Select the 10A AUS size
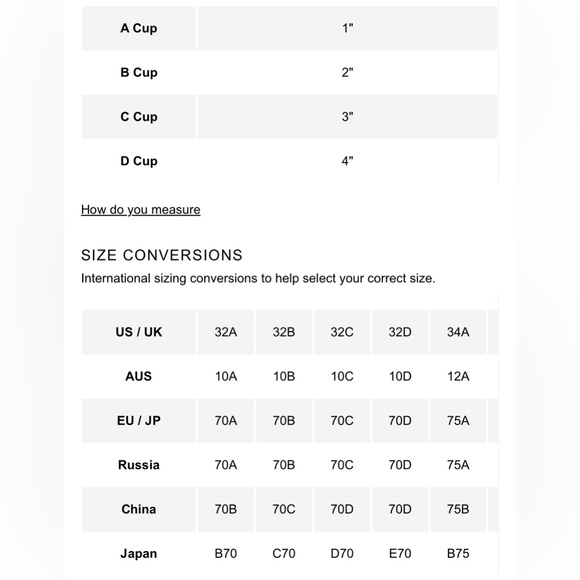580x580 pixels. pyautogui.click(x=226, y=377)
